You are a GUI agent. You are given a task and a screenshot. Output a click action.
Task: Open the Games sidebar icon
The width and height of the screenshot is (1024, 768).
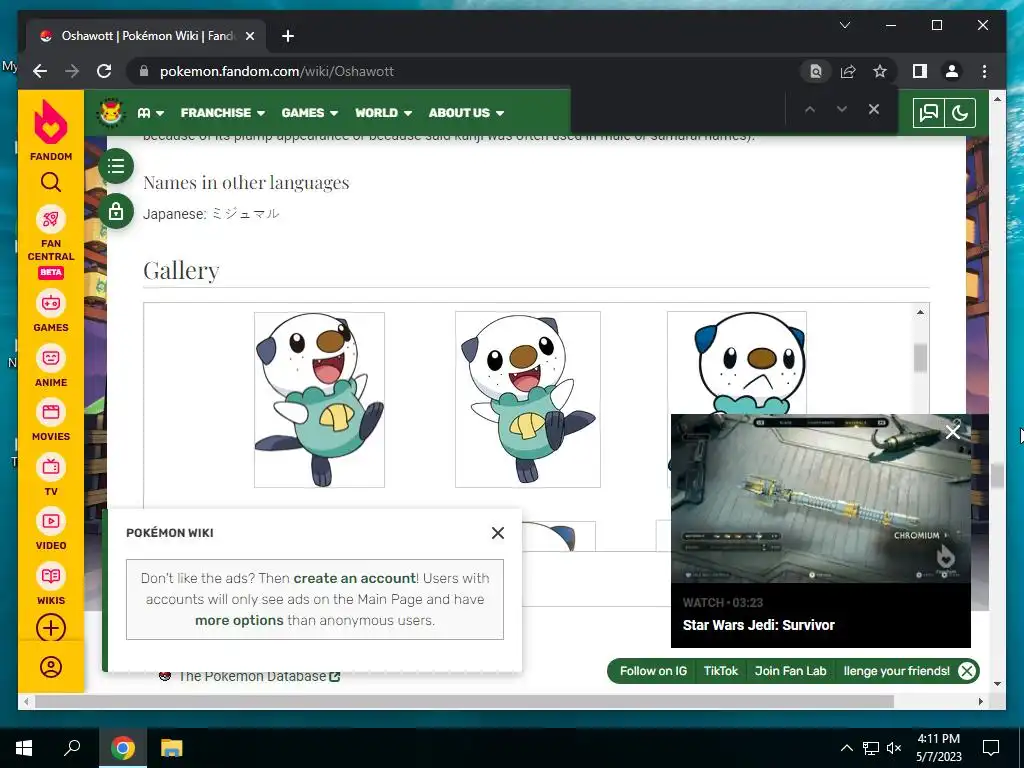[51, 303]
